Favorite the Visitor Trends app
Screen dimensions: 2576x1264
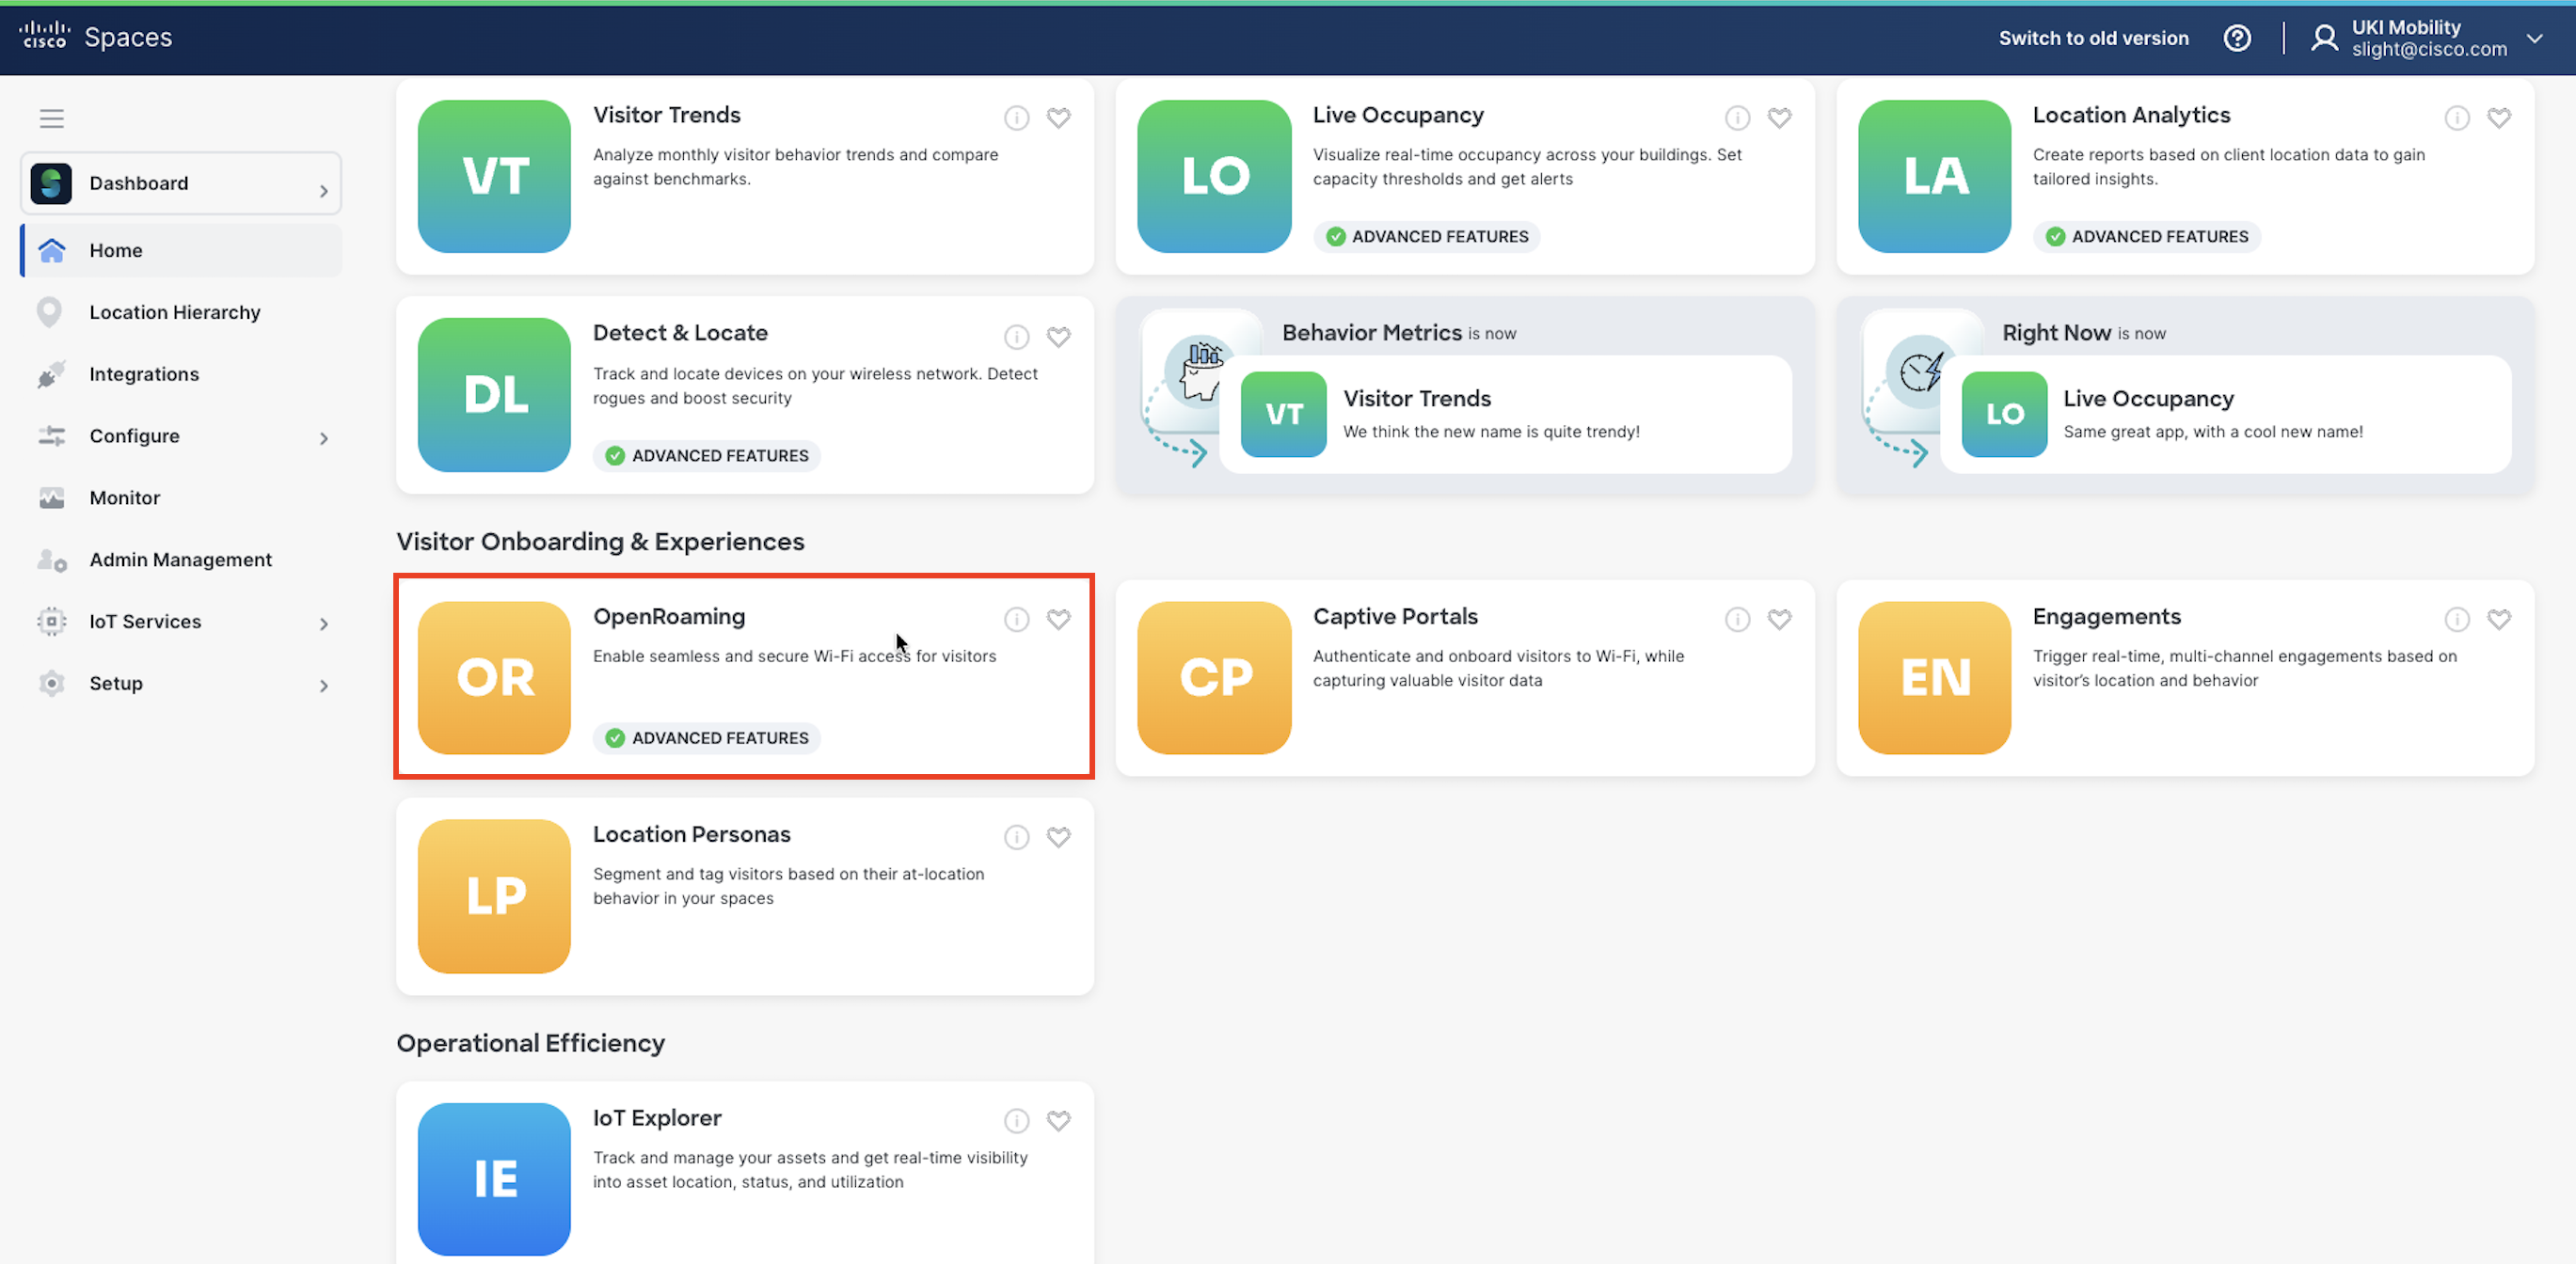click(x=1058, y=118)
